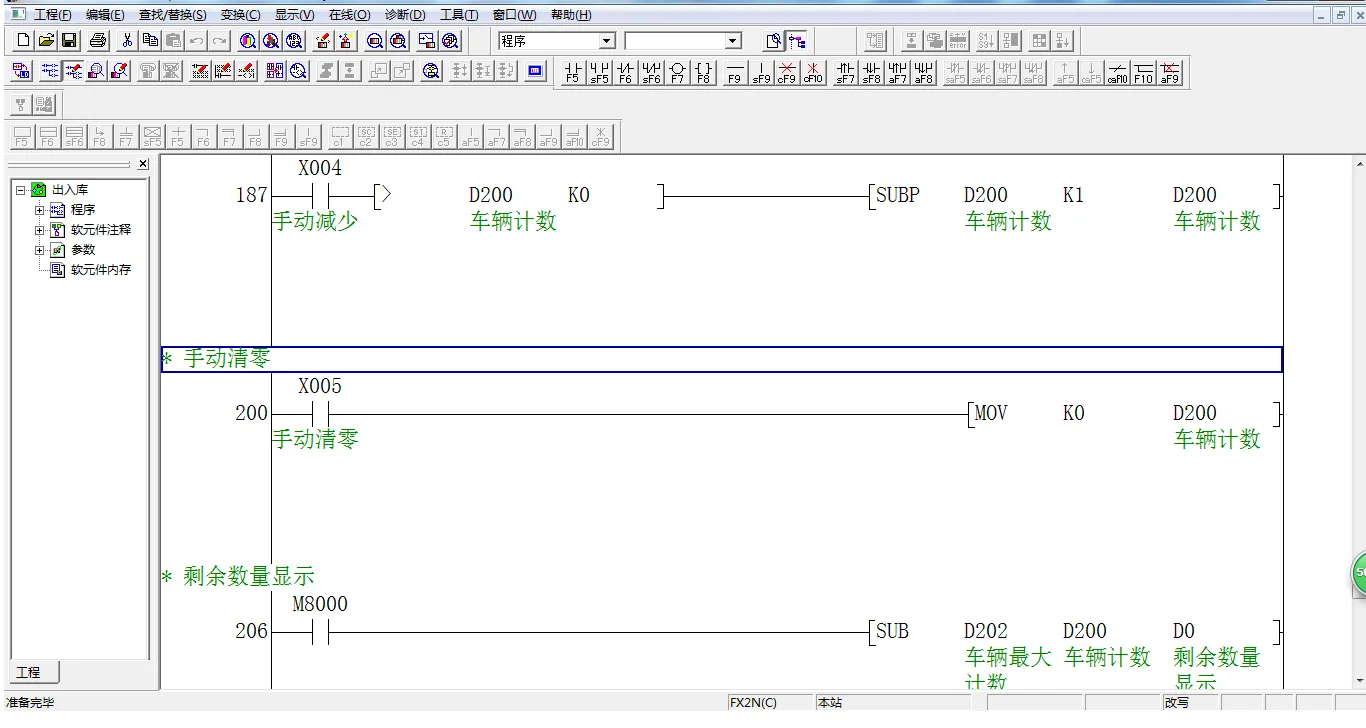Insert application instruction brackets (F8)

pyautogui.click(x=703, y=73)
